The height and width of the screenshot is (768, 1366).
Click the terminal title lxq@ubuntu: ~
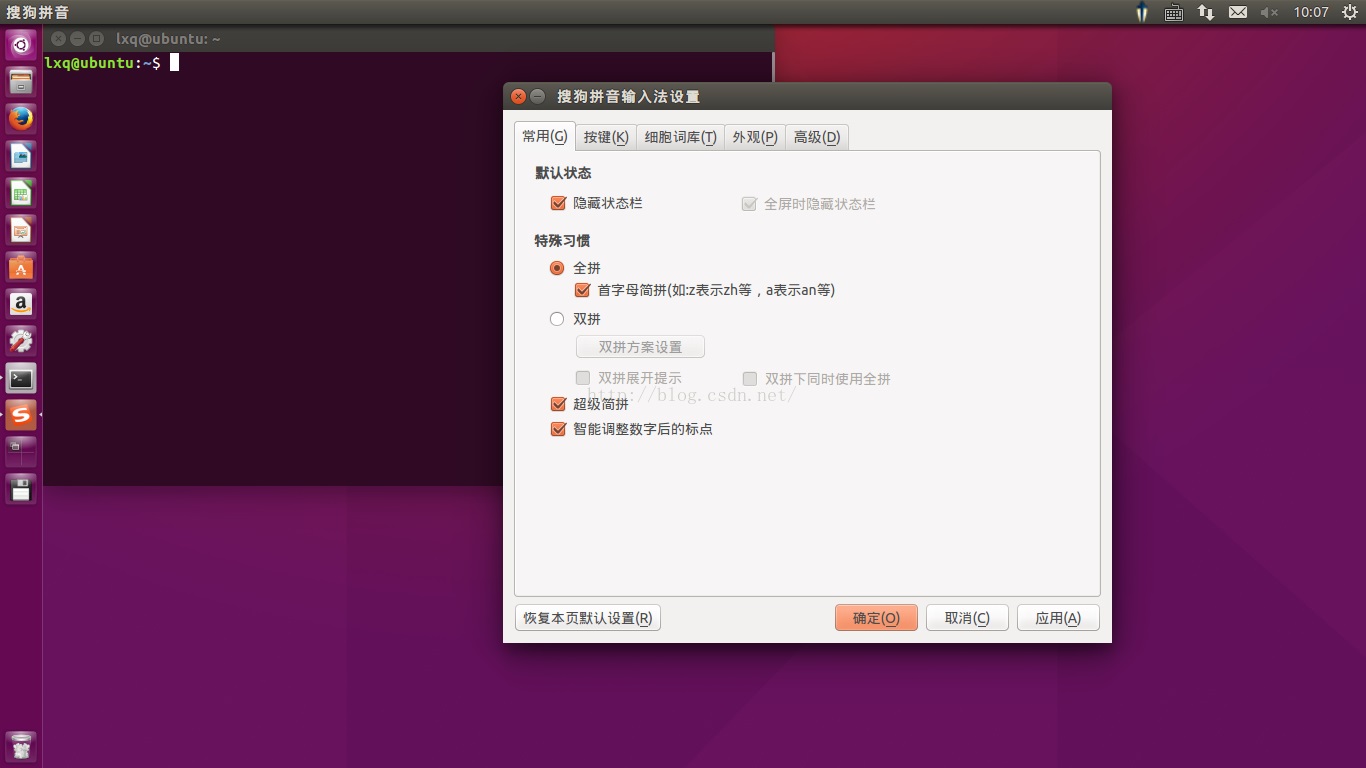[x=168, y=39]
